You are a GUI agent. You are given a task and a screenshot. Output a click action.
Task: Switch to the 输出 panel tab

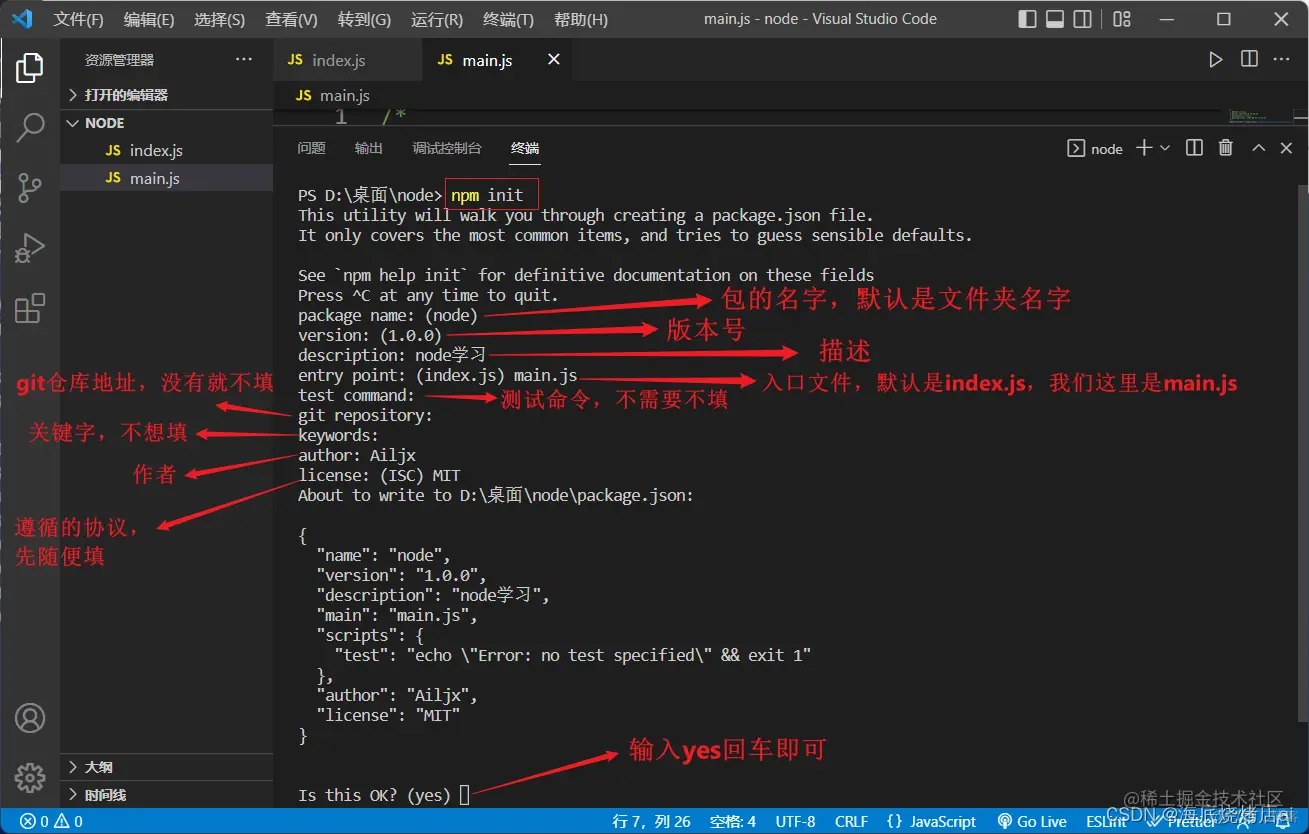pyautogui.click(x=369, y=148)
